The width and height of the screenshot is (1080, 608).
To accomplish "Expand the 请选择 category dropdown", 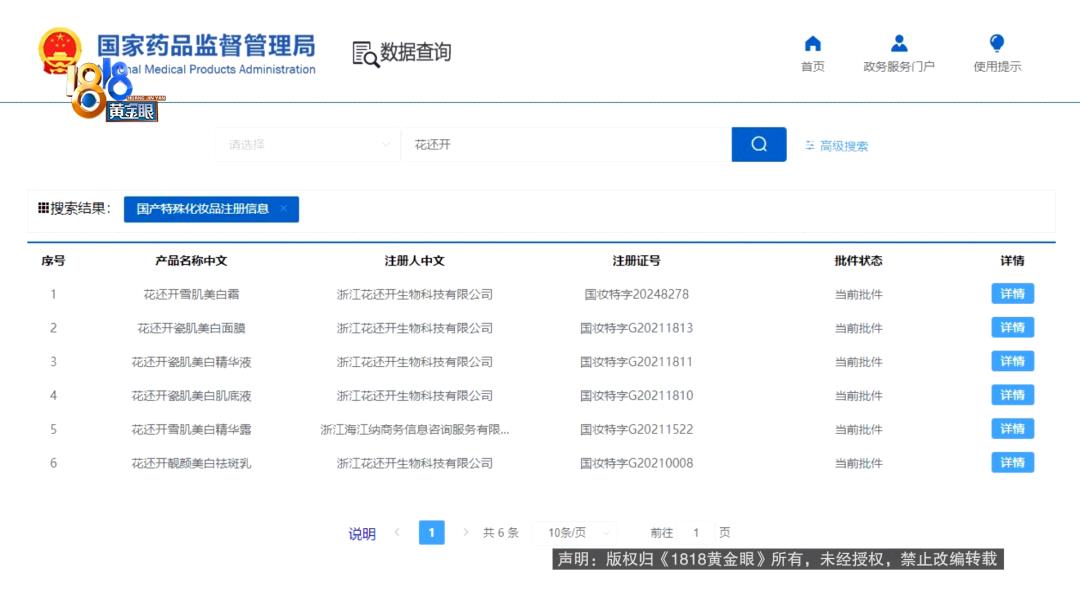I will [x=308, y=145].
